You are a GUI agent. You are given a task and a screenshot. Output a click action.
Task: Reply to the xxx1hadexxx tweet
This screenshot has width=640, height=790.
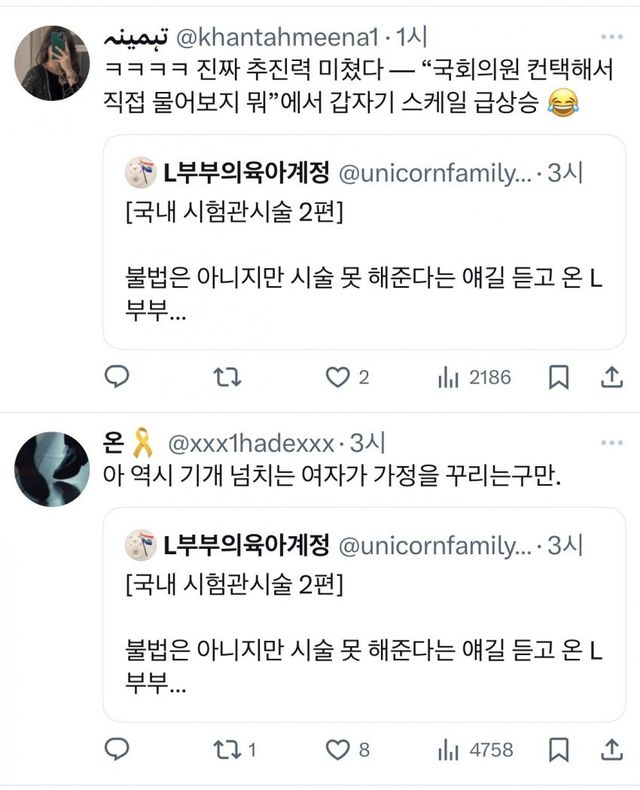[117, 749]
